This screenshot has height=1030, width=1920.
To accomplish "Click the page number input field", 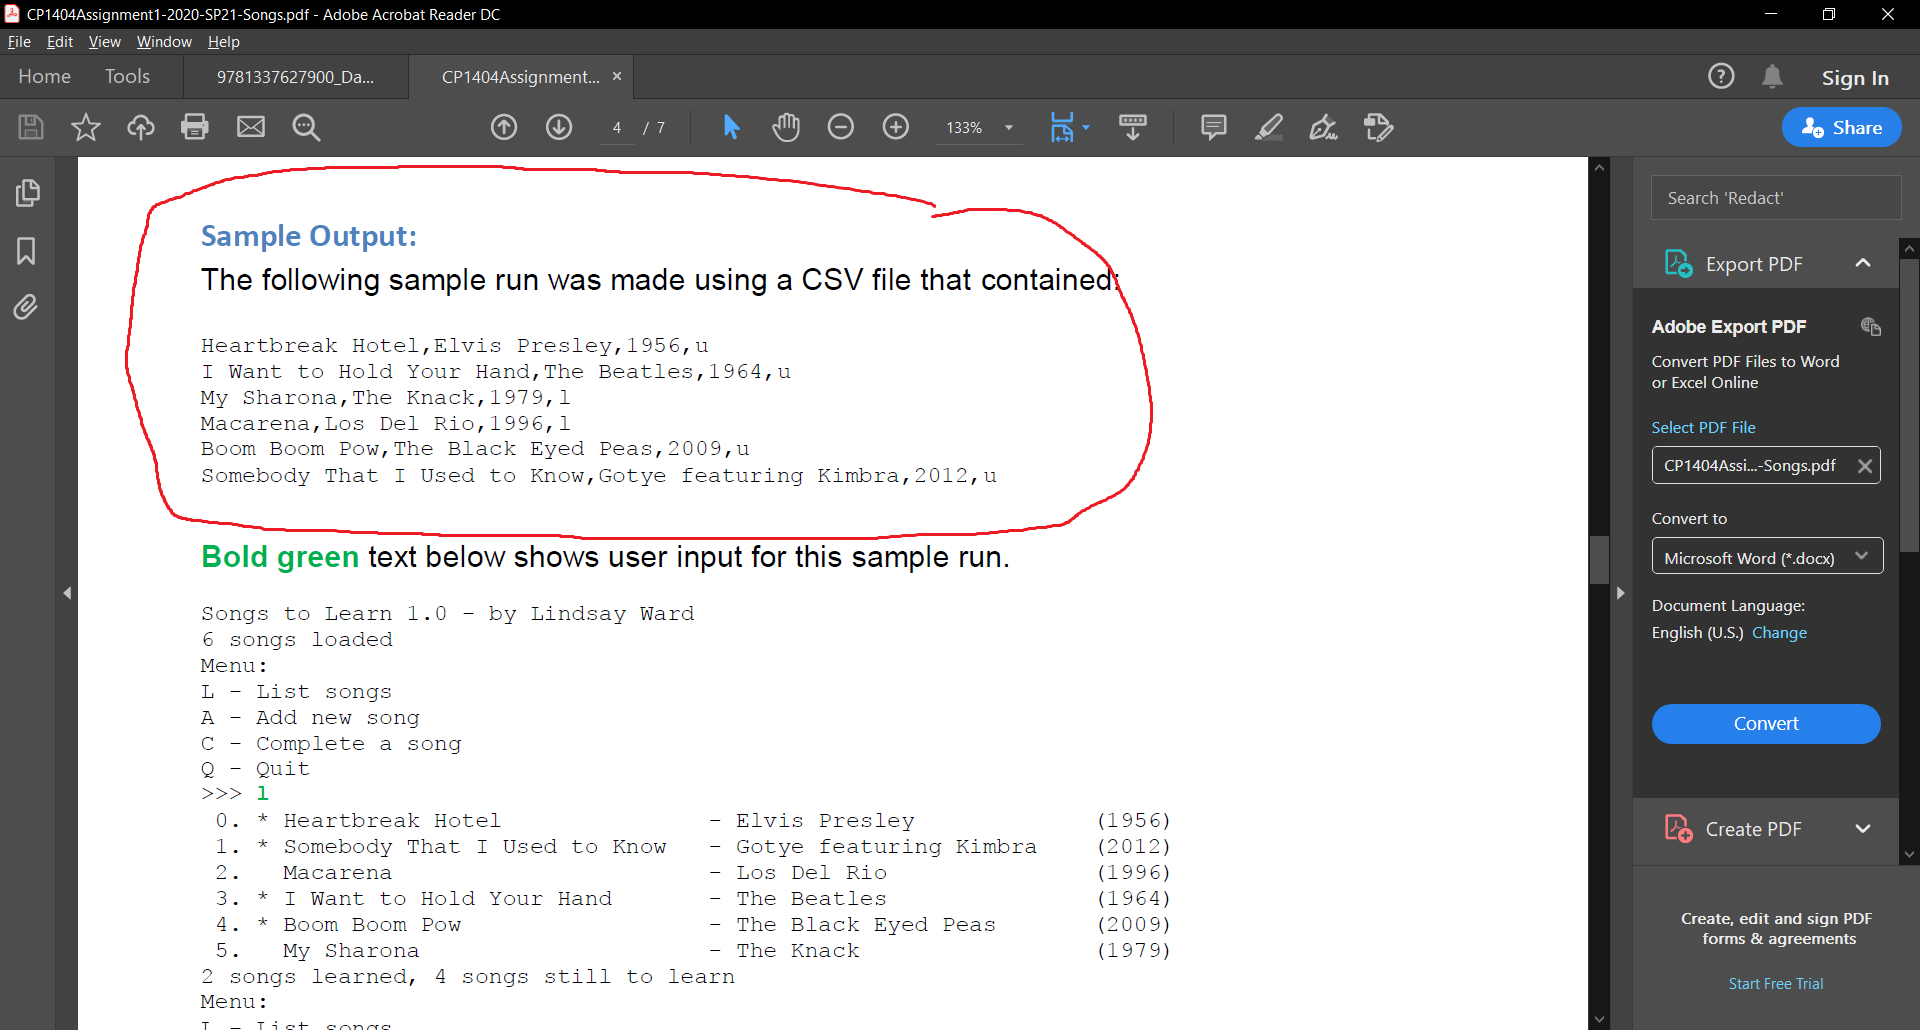I will pyautogui.click(x=615, y=127).
